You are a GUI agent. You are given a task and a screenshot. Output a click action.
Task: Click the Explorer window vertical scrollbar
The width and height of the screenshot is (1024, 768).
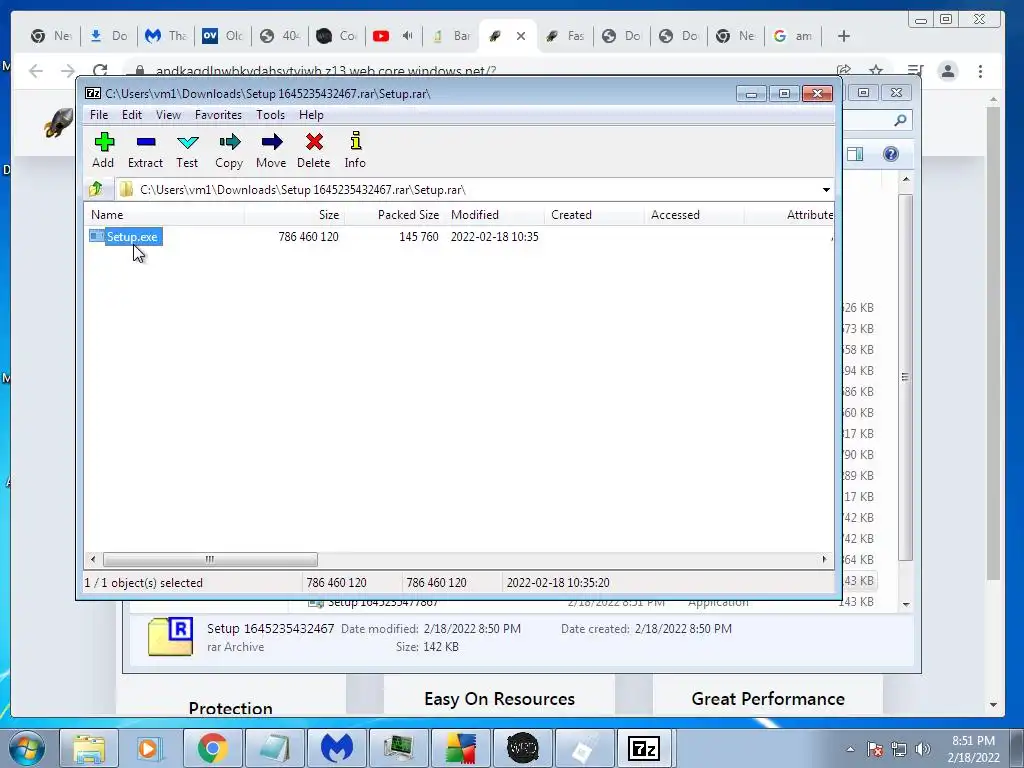[905, 377]
